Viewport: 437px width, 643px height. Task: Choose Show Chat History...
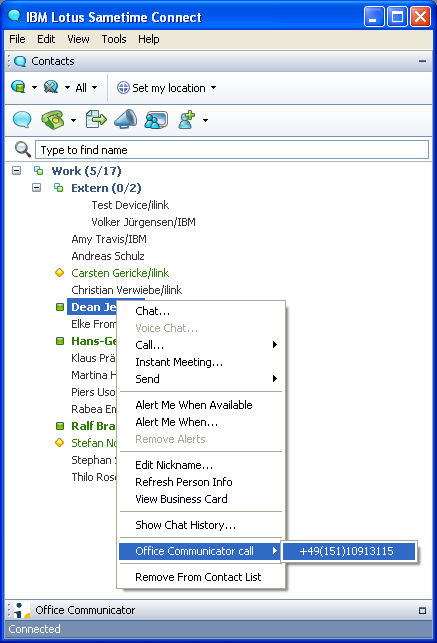point(201,525)
